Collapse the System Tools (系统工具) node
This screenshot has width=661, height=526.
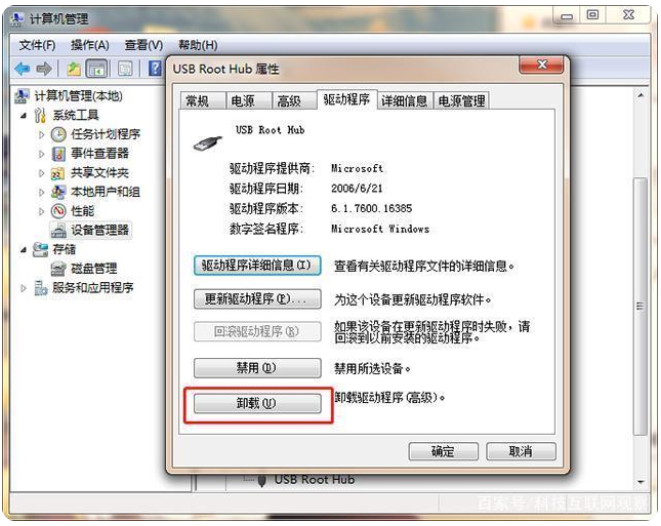[24, 115]
